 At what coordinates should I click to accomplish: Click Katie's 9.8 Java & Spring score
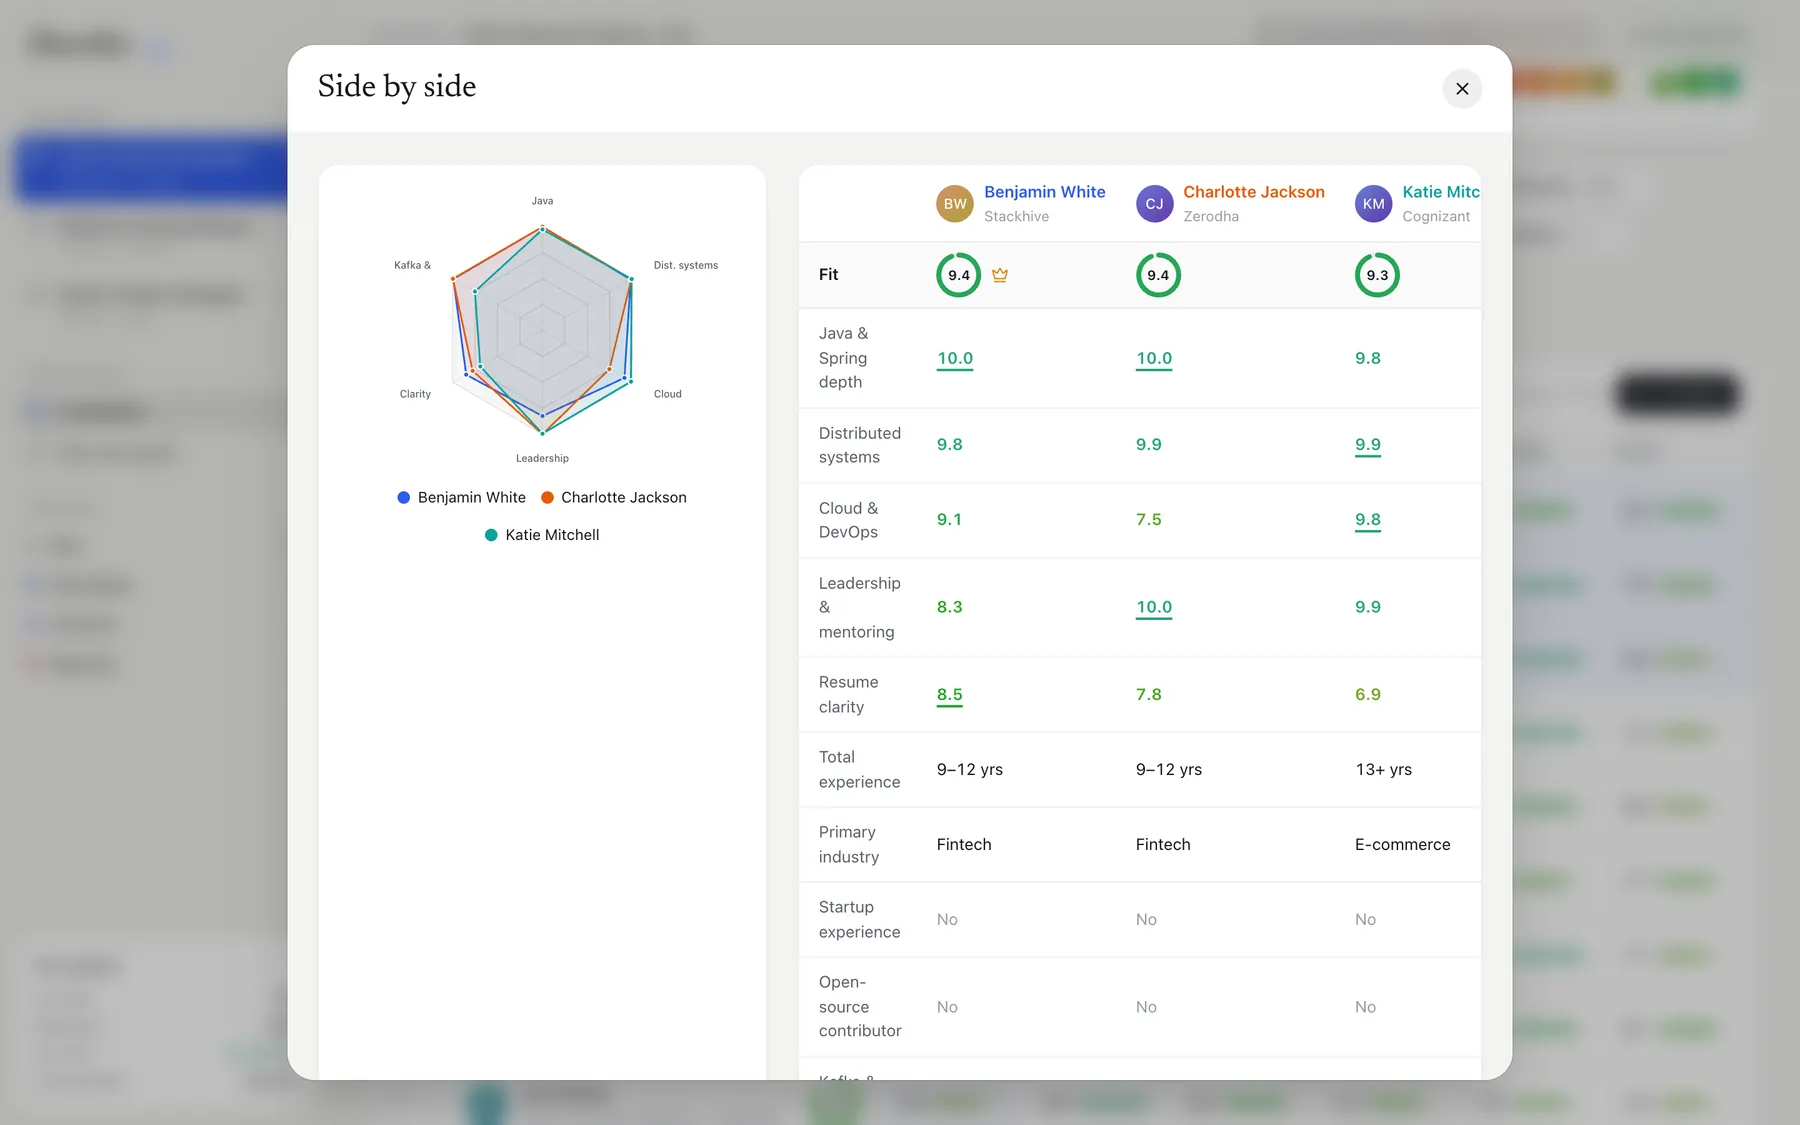1368,358
